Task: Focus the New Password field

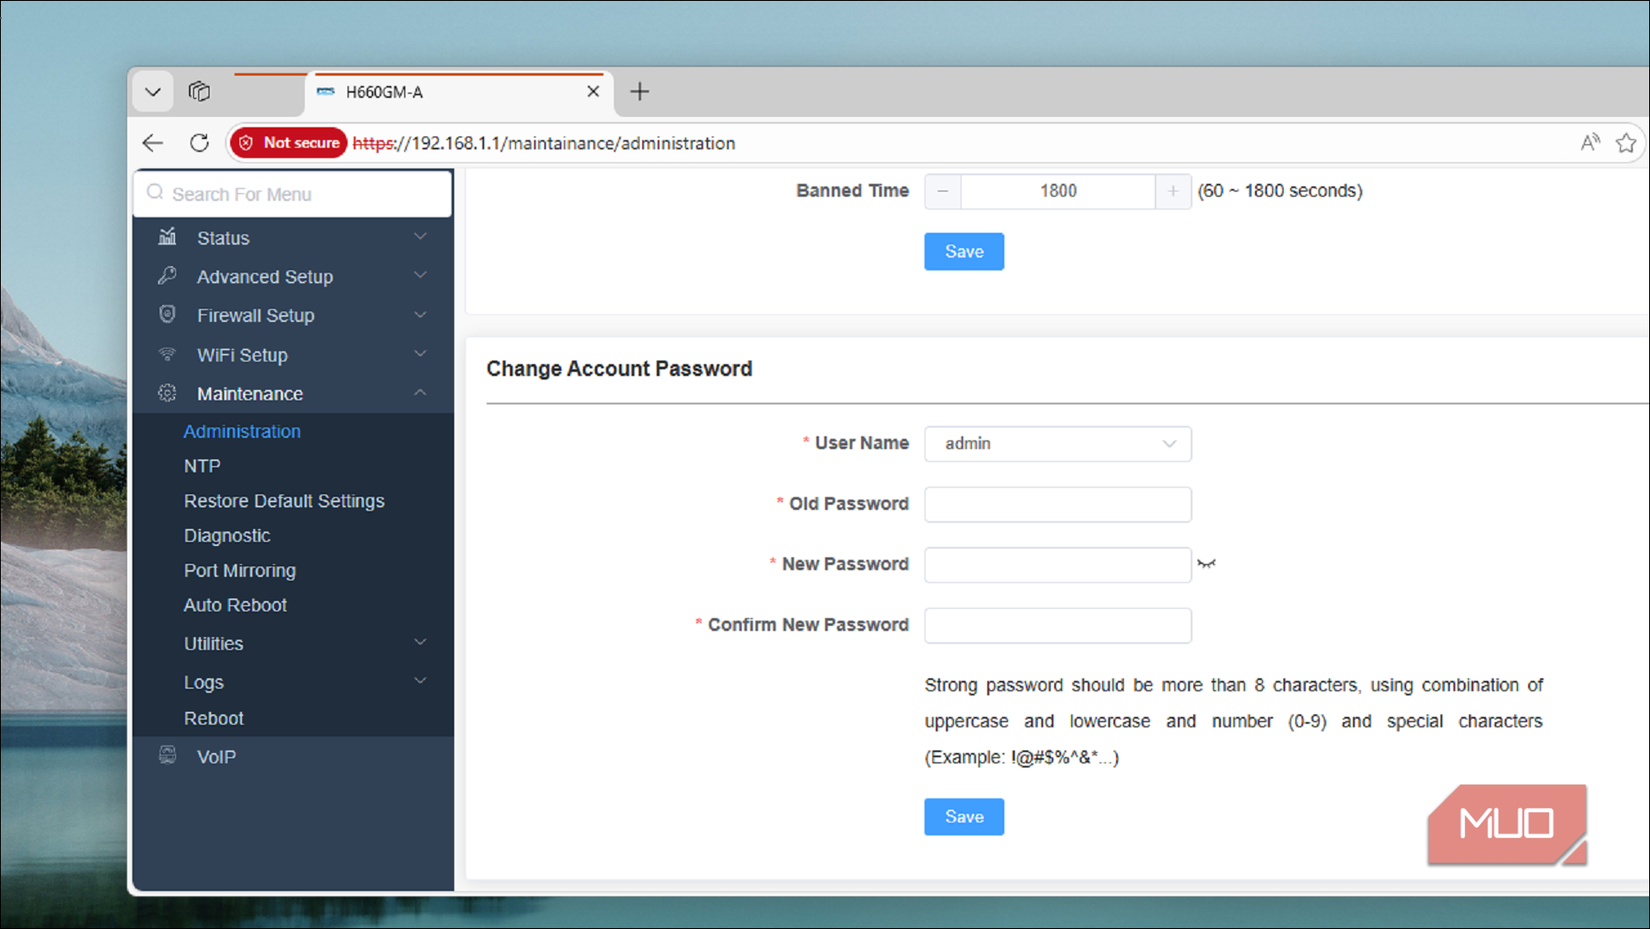Action: point(1058,565)
